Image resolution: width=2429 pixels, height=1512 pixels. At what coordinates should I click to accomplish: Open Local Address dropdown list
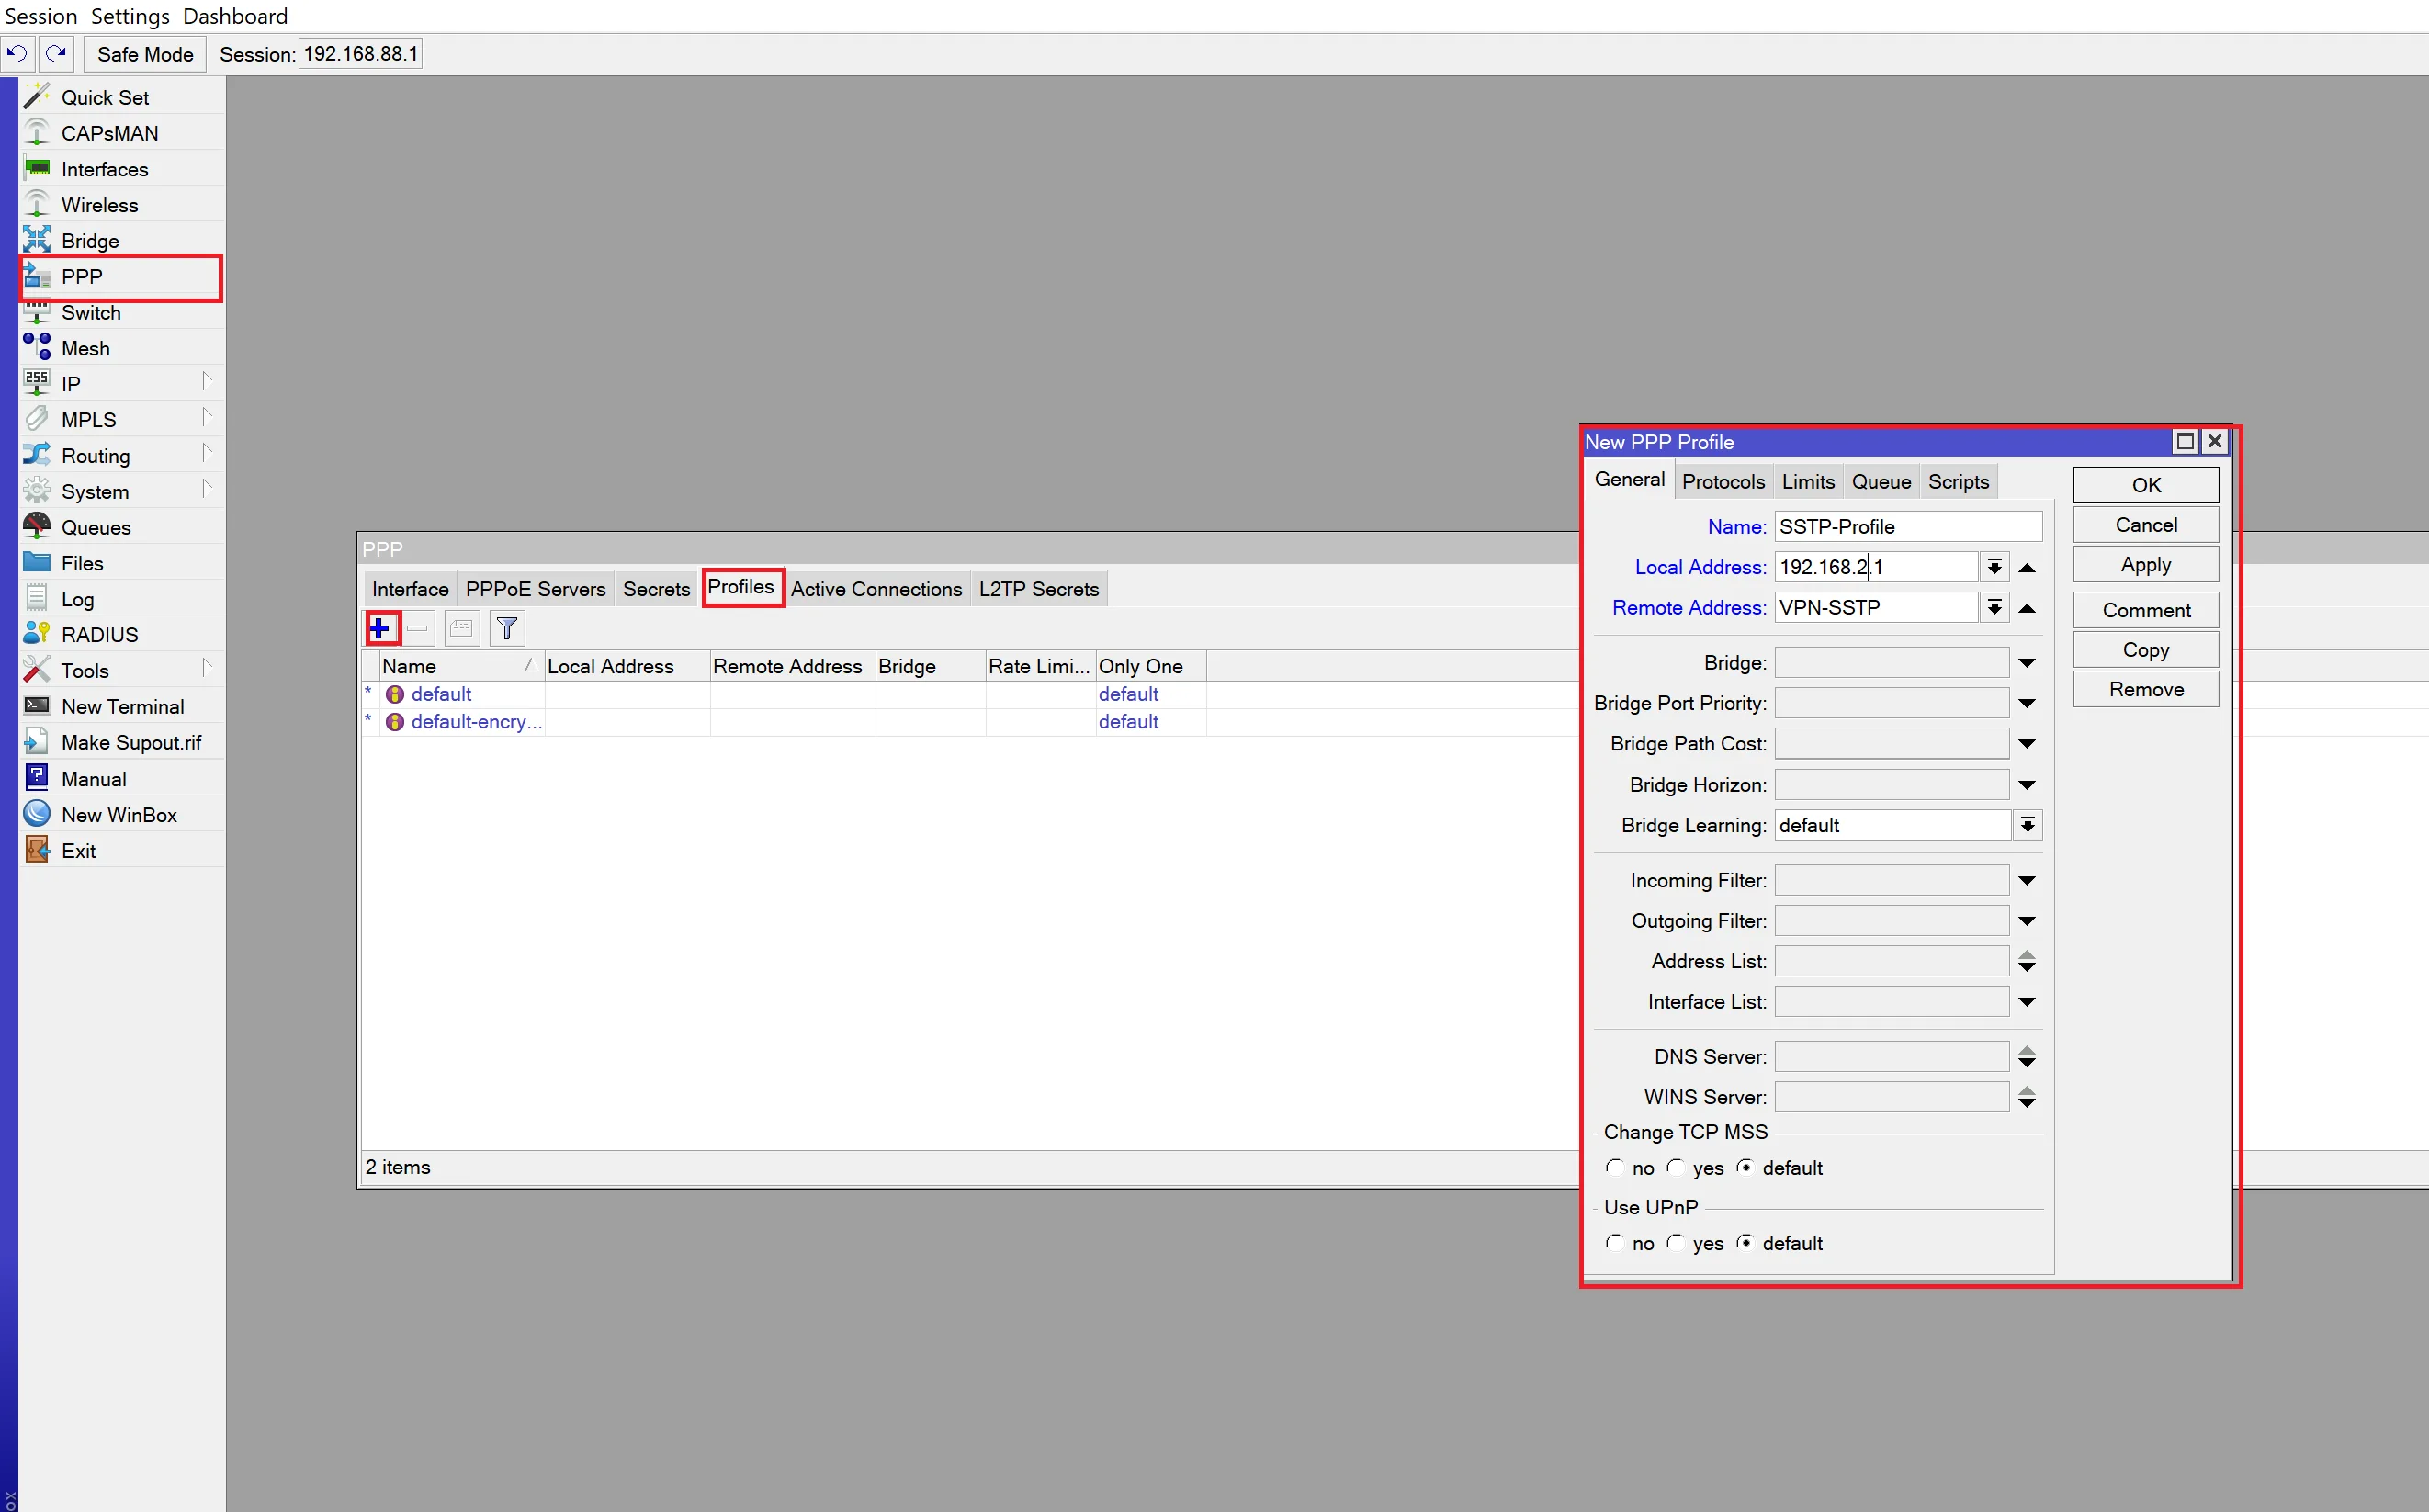[1994, 567]
